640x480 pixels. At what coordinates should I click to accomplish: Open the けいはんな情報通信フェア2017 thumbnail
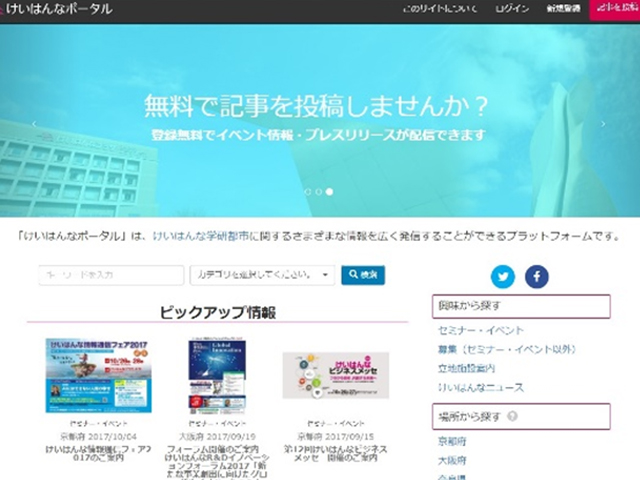(x=98, y=375)
